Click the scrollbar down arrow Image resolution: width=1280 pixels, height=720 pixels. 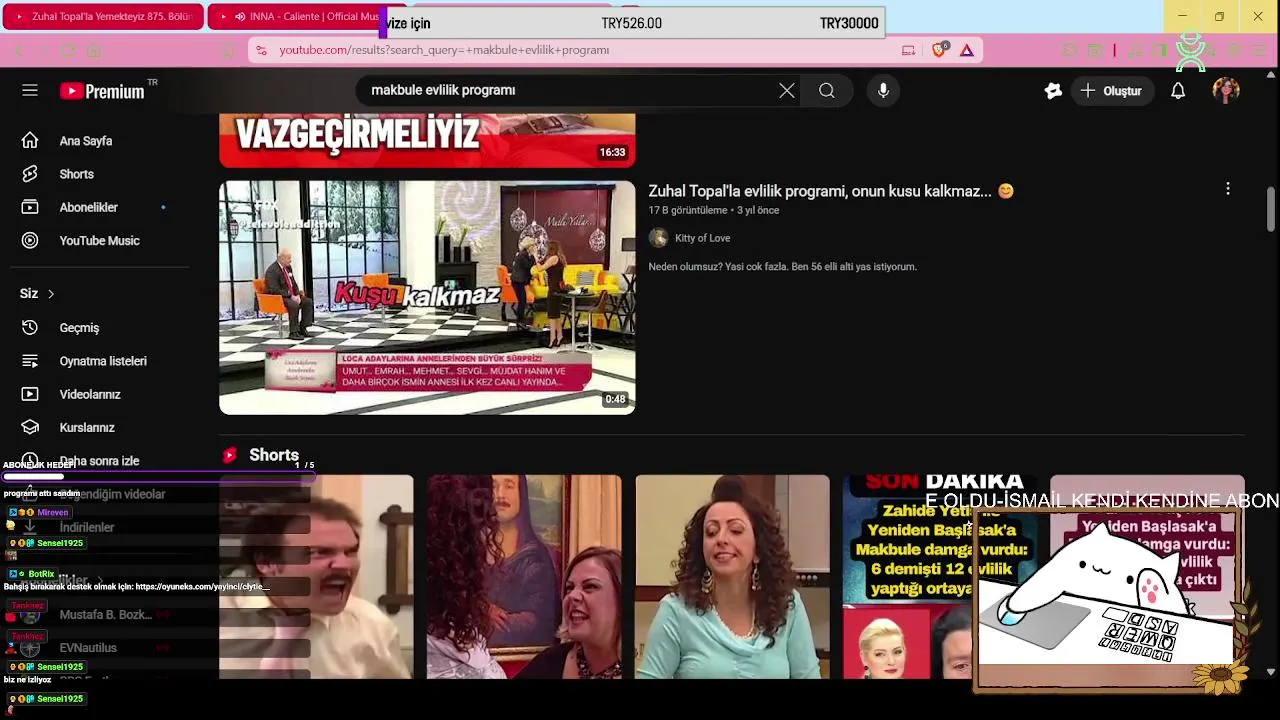tap(1271, 672)
